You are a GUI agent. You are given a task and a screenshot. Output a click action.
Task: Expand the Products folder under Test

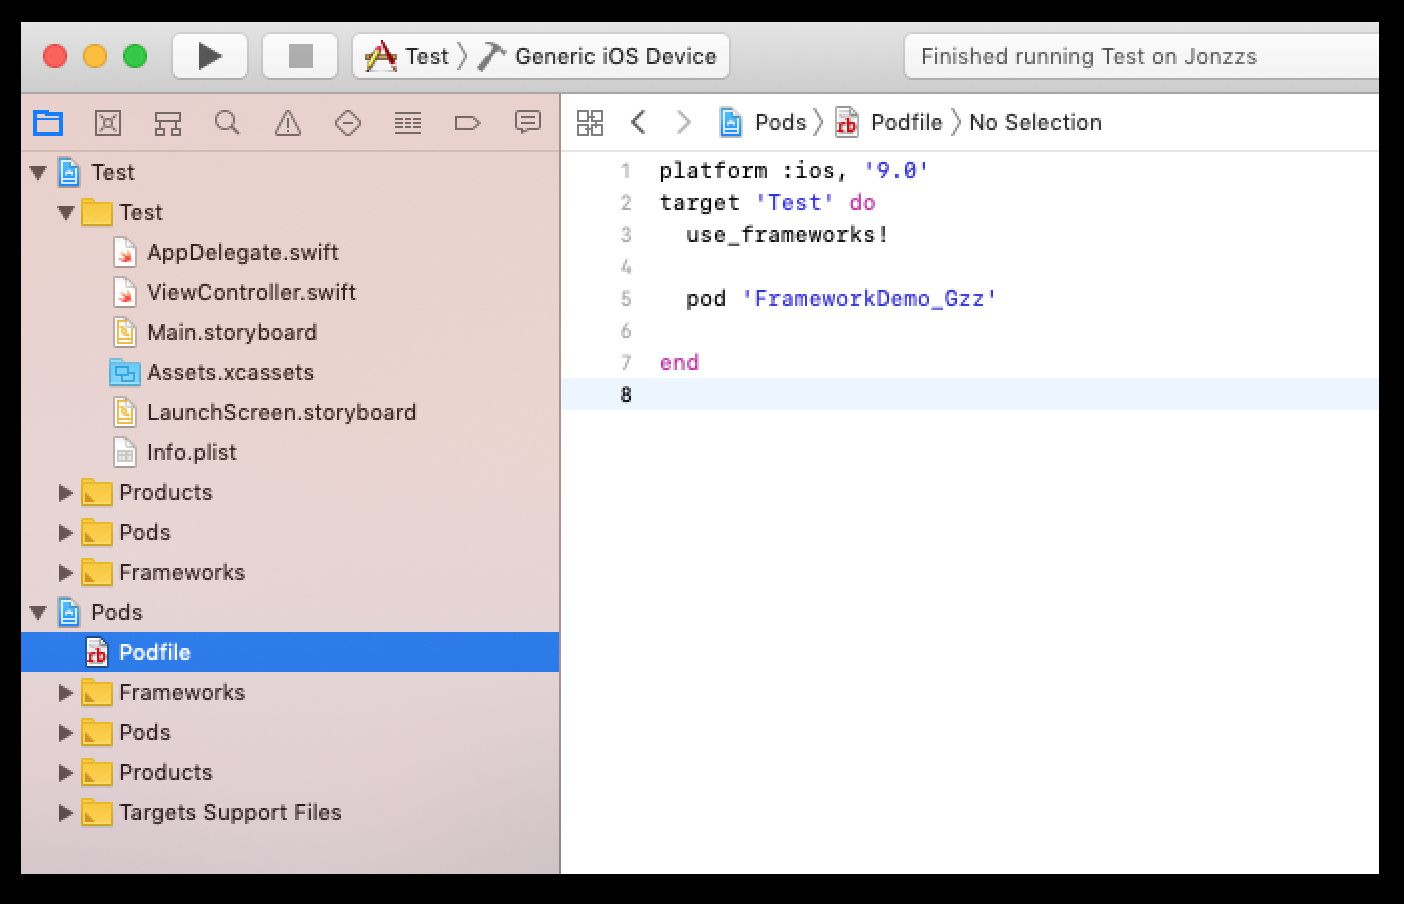(x=66, y=493)
